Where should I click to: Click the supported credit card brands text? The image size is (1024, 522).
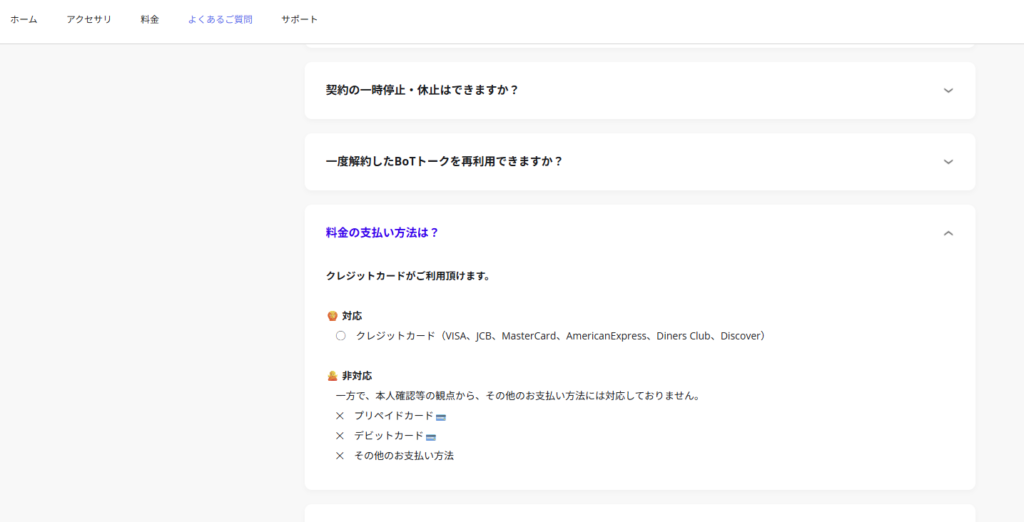560,336
